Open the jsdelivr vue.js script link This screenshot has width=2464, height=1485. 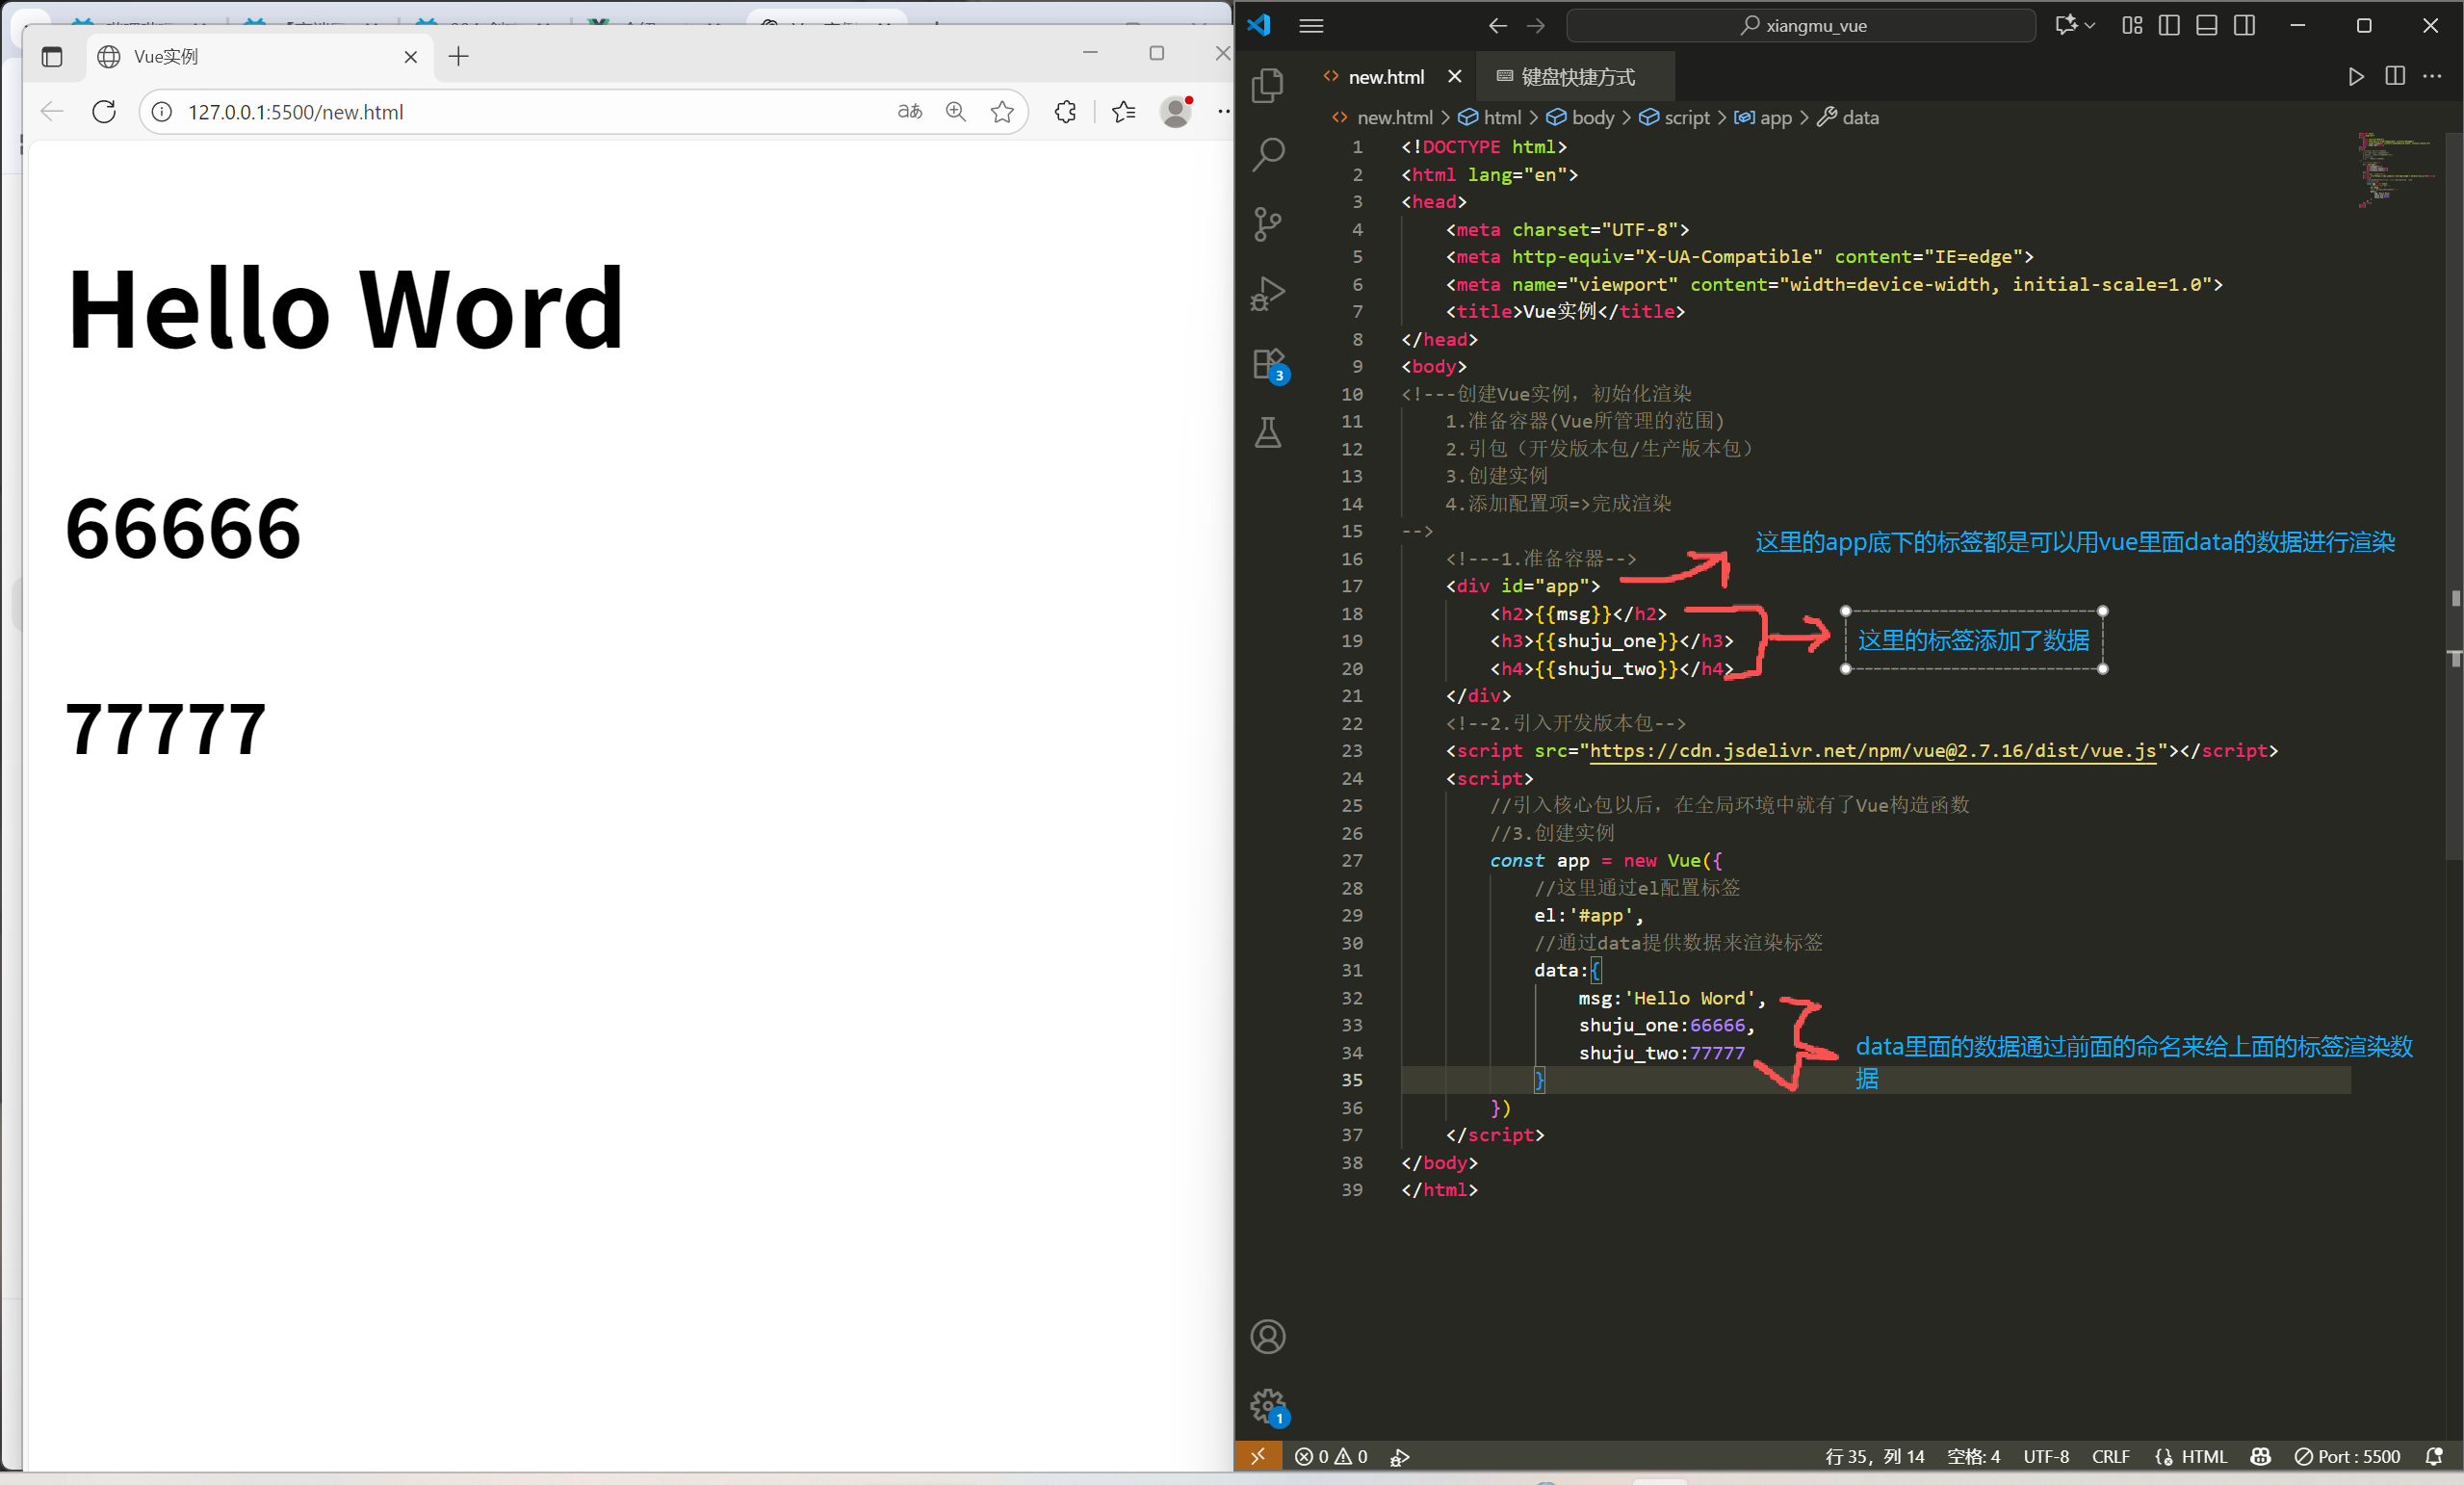(1872, 751)
